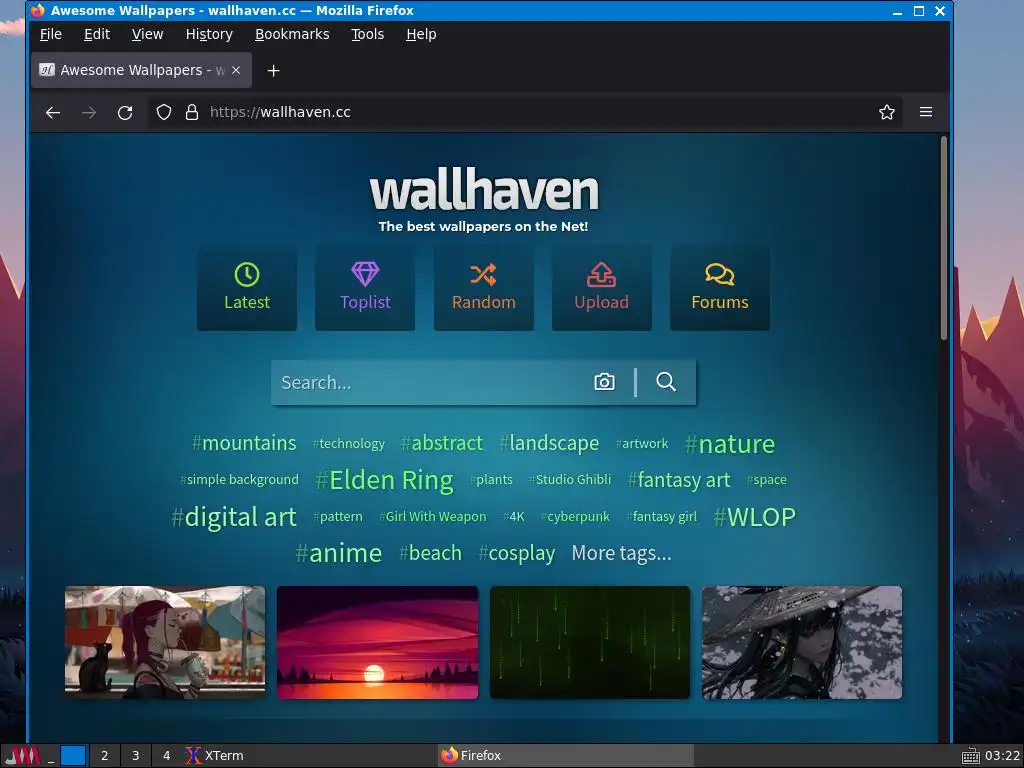Select the Awesome Wallpapers browser tab
Screen dimensions: 1024x768
point(141,70)
